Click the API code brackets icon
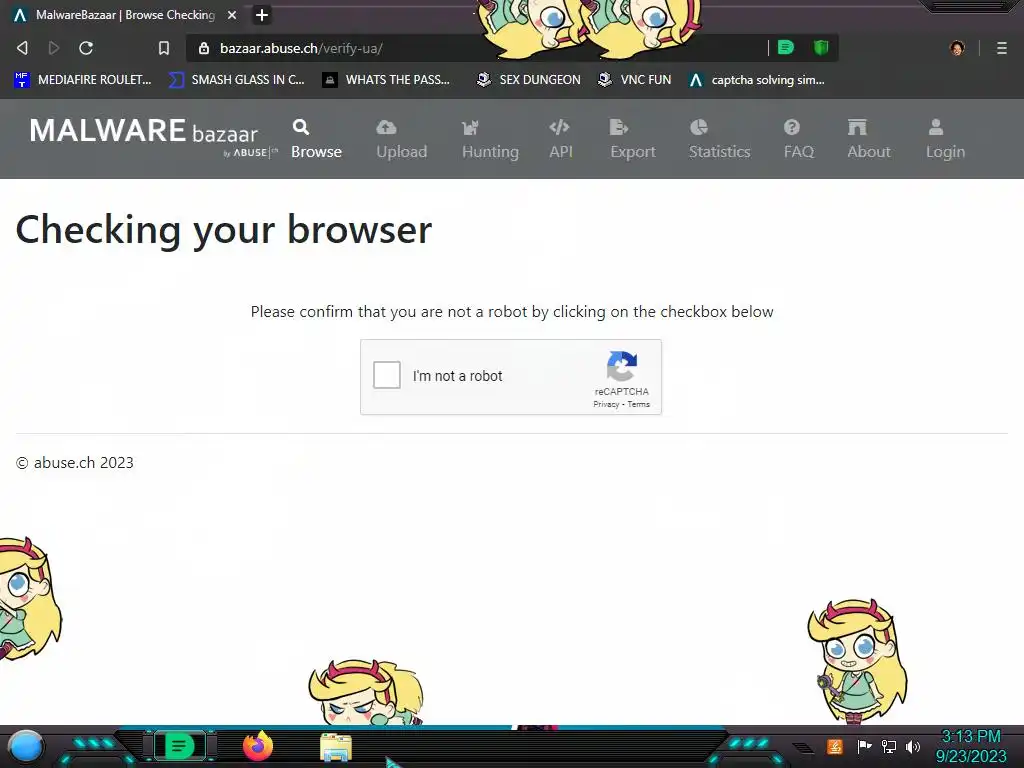The image size is (1024, 768). 559,127
